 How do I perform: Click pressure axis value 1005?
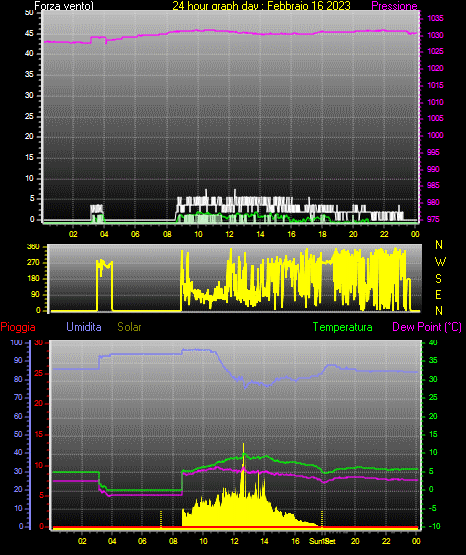coord(435,118)
